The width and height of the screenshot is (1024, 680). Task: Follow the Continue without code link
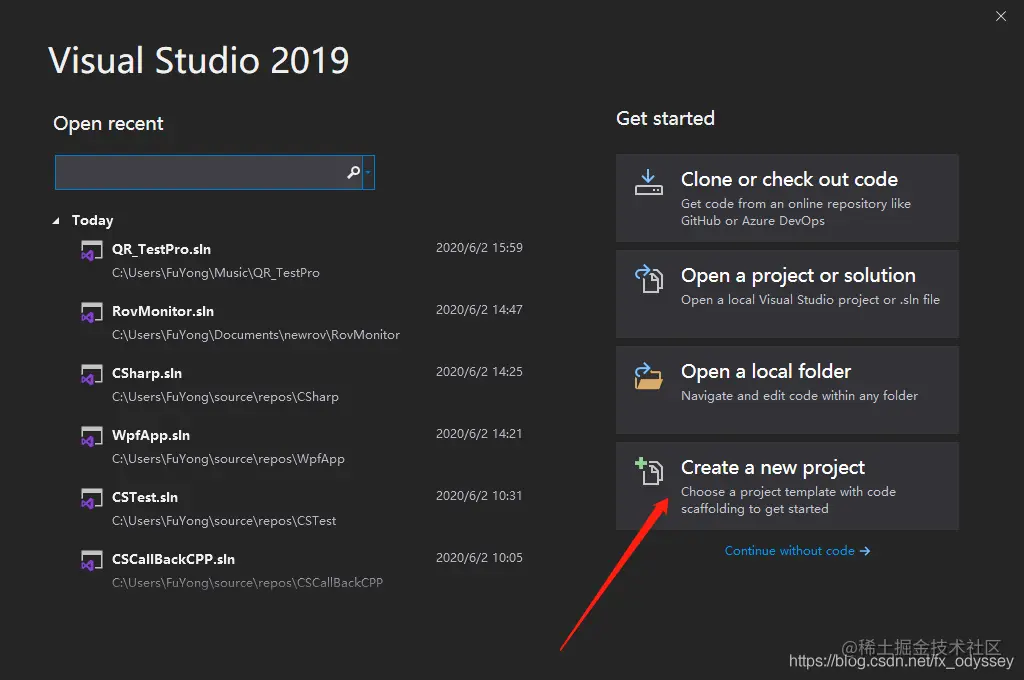tap(797, 551)
